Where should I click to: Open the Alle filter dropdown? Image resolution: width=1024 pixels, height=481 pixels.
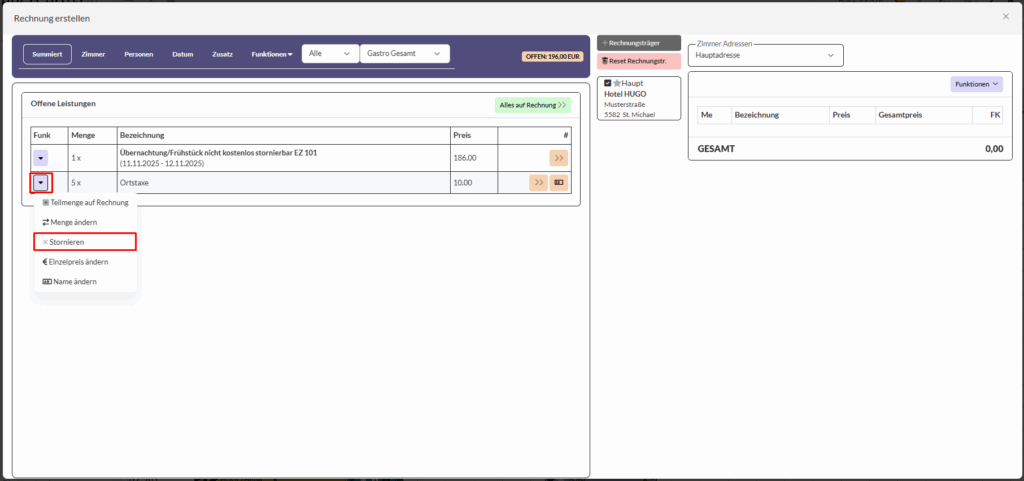click(331, 54)
